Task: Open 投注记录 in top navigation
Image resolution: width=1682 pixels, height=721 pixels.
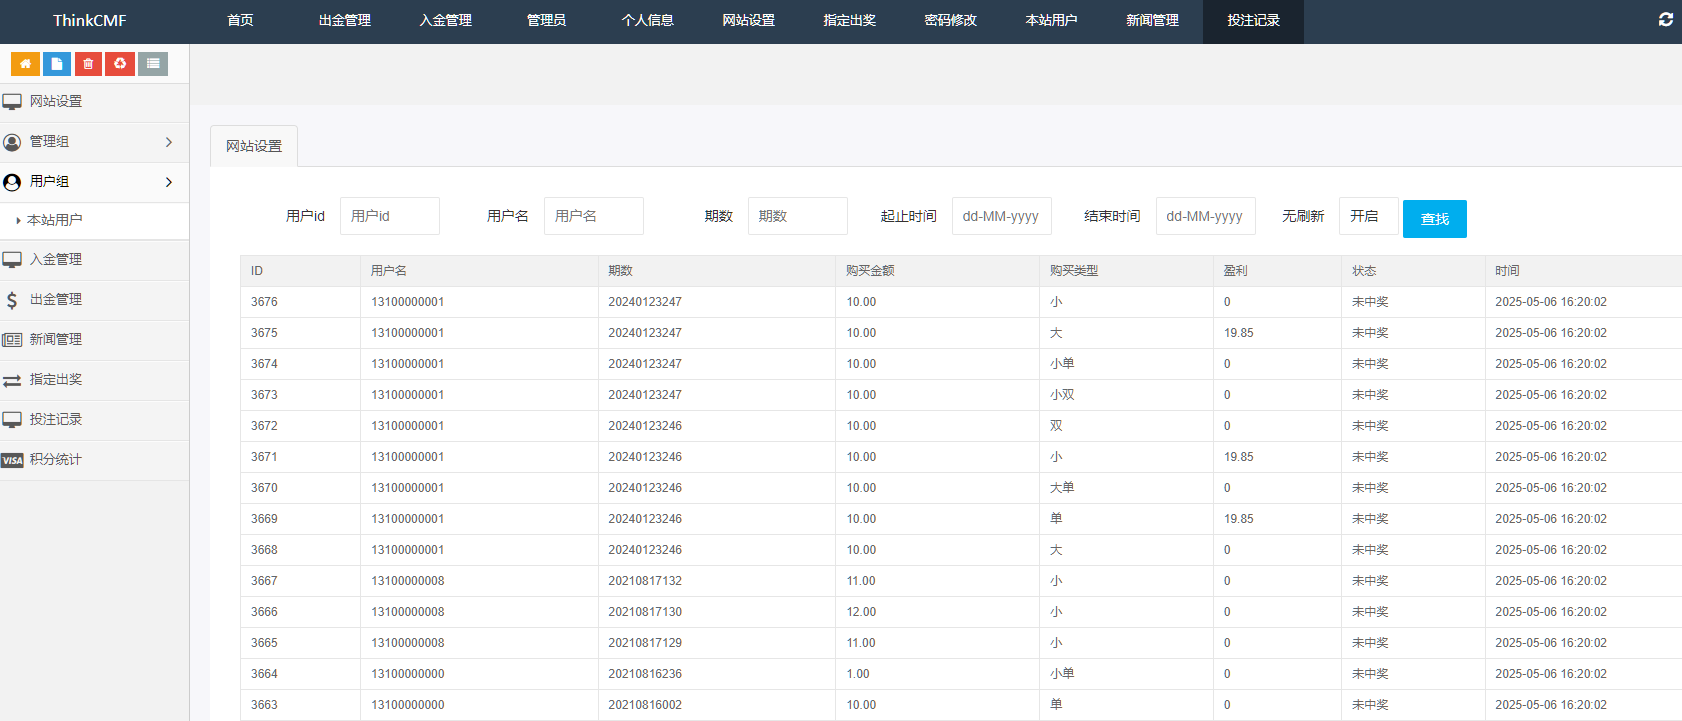Action: (x=1253, y=21)
